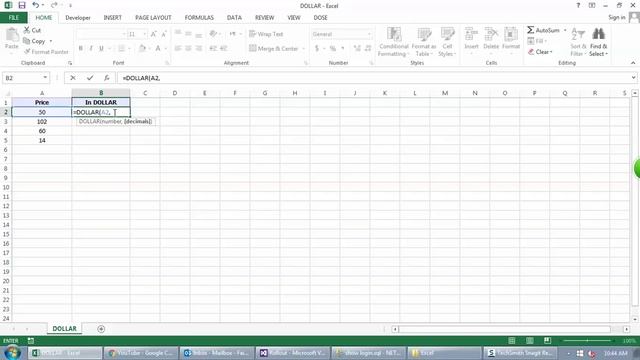Cancel formula entry with the X icon
This screenshot has width=640, height=360.
73,78
